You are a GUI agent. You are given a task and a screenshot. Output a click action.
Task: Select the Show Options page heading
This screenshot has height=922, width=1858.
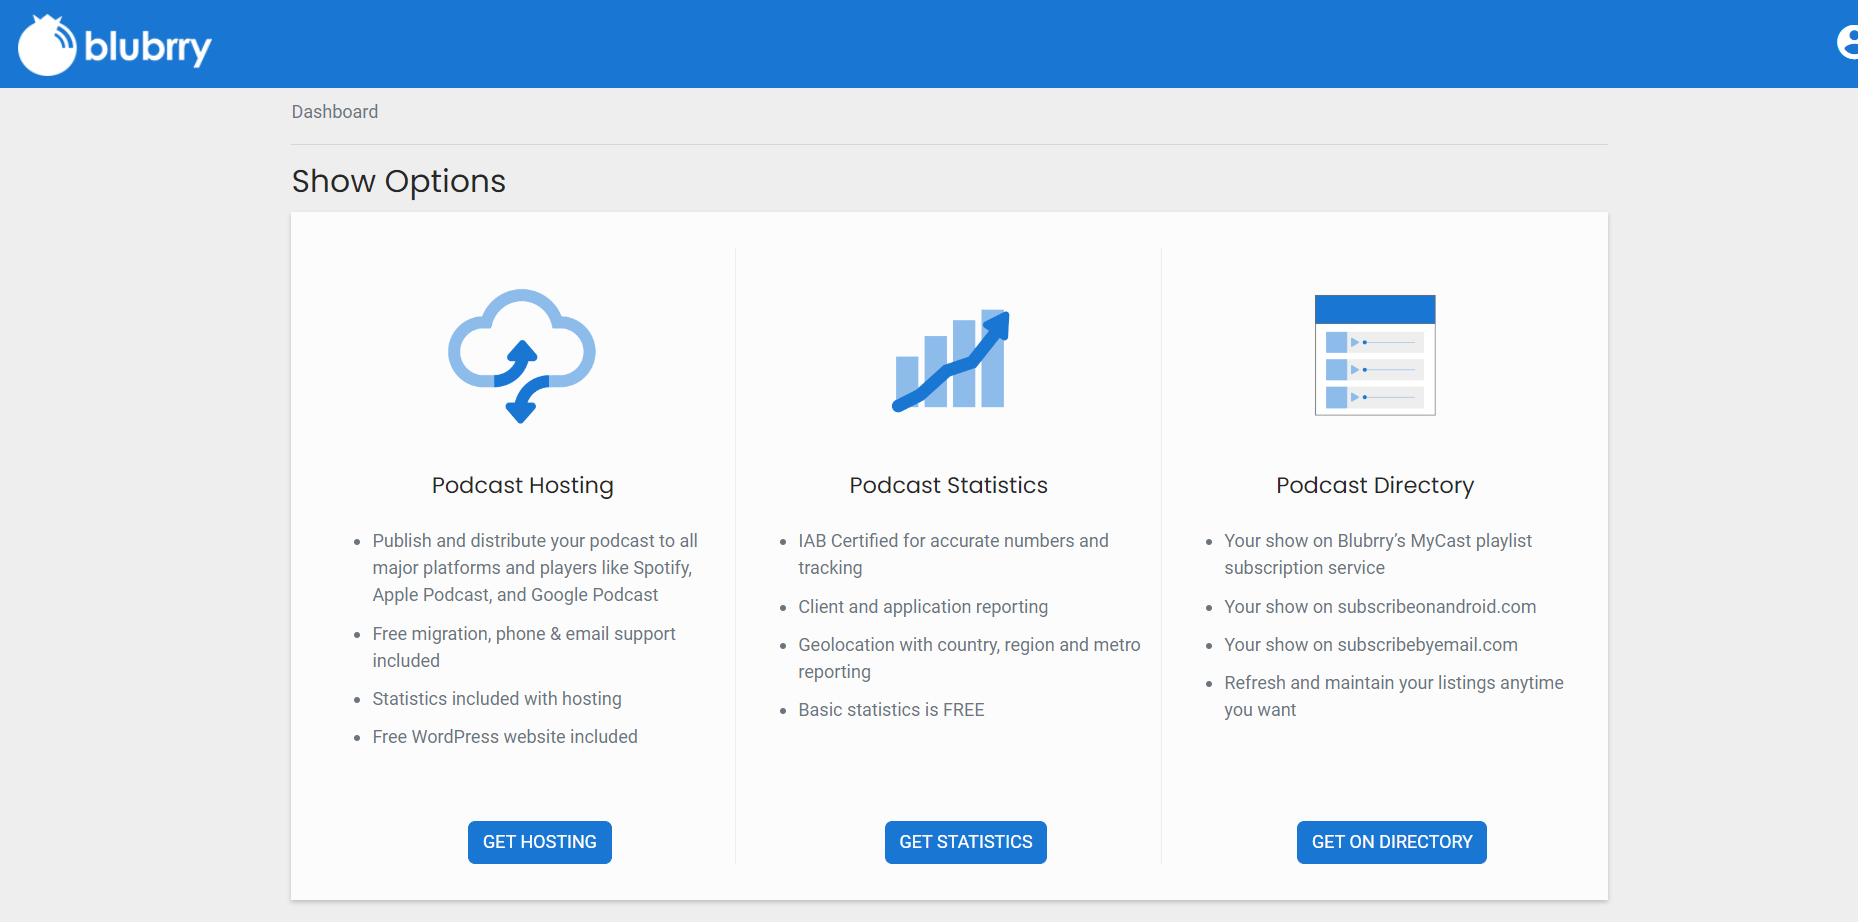399,181
